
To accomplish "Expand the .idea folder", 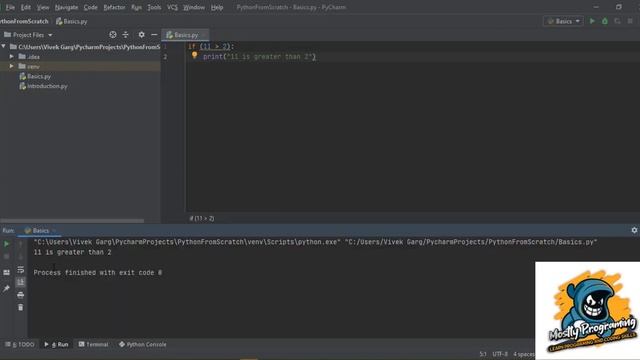I will 12,56.
